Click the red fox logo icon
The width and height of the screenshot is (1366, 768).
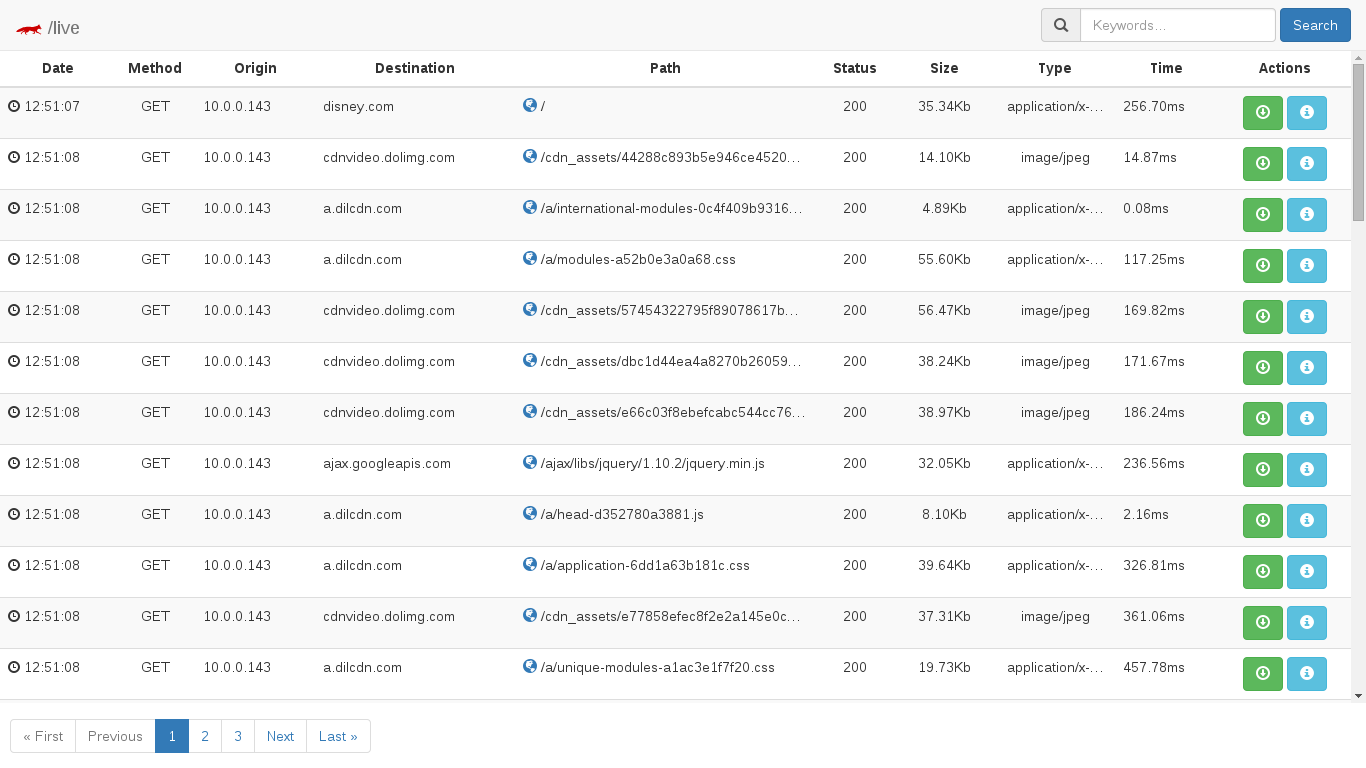(x=29, y=29)
